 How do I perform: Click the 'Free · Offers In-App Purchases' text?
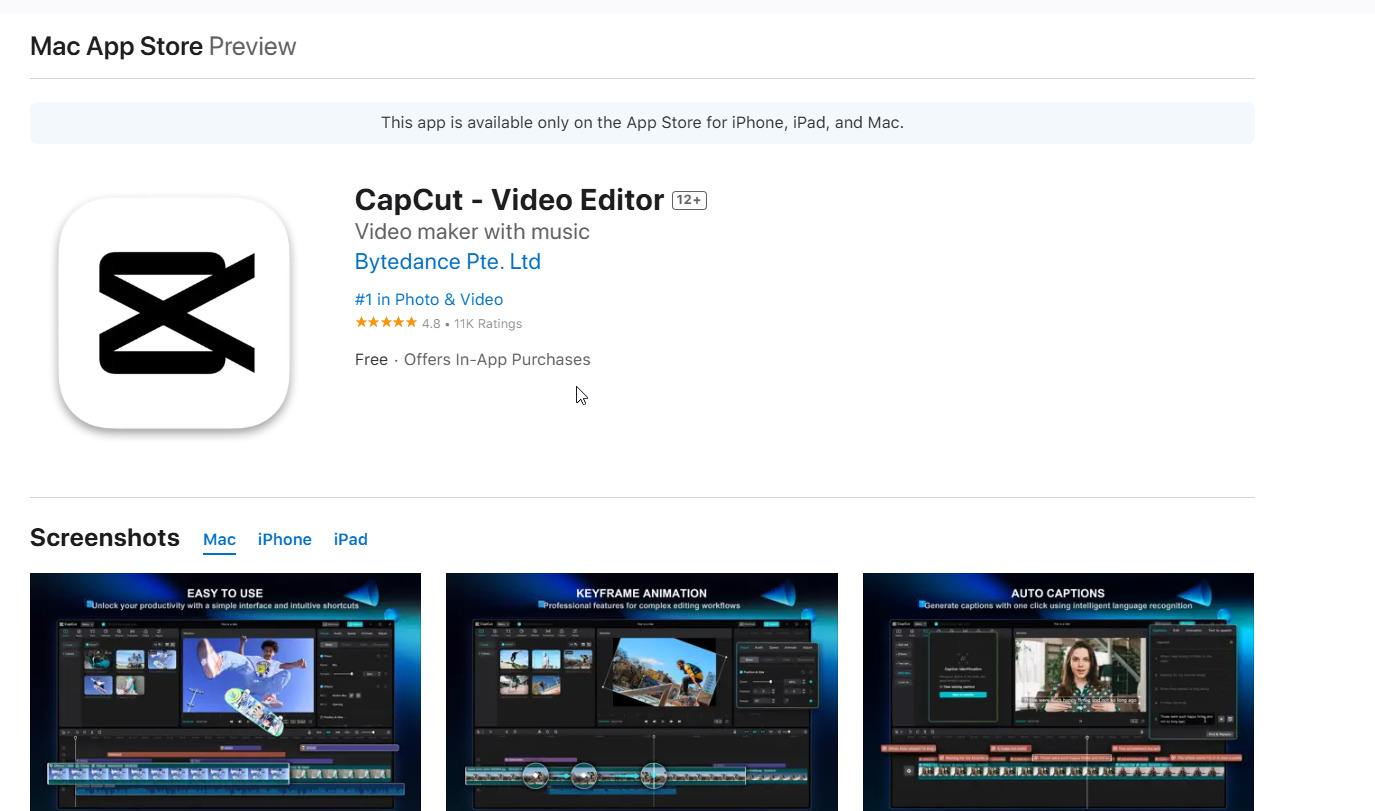[x=473, y=360]
